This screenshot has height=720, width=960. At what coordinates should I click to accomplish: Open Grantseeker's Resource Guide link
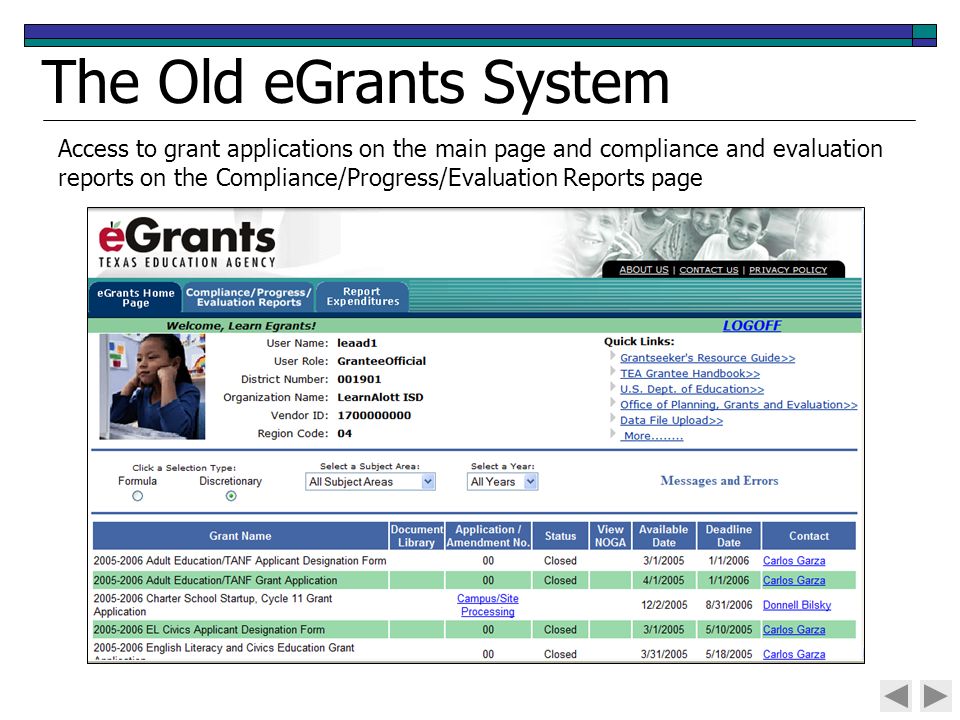(707, 358)
